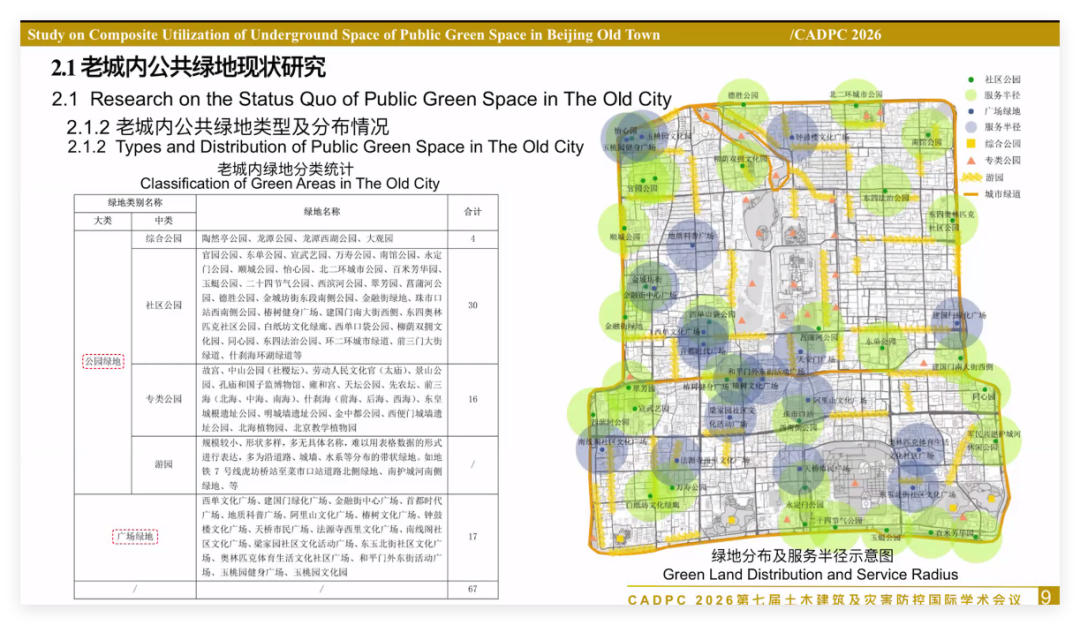Click the green 社区公园 legend dot
The height and width of the screenshot is (625, 1080).
coord(970,79)
